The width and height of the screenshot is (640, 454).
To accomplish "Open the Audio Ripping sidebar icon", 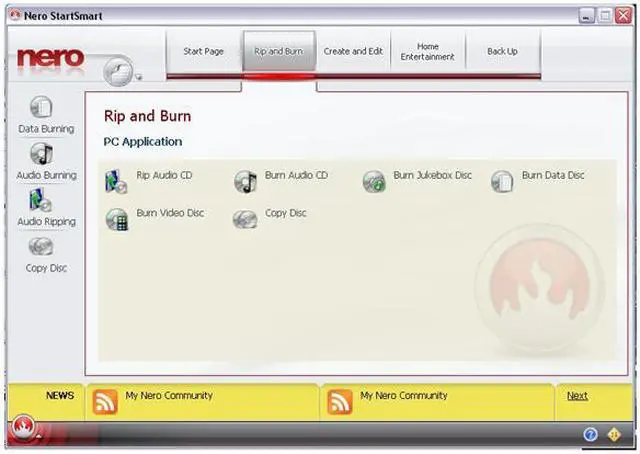I will pyautogui.click(x=40, y=200).
